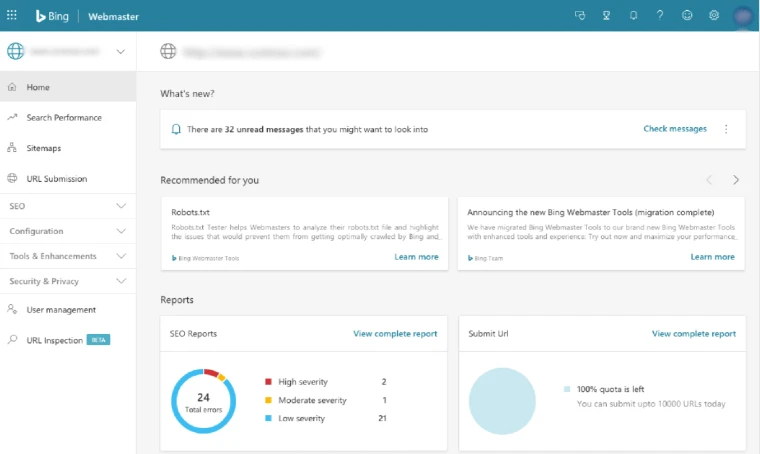The image size is (760, 454).
Task: Click the 32 unread messages text
Action: pos(264,129)
